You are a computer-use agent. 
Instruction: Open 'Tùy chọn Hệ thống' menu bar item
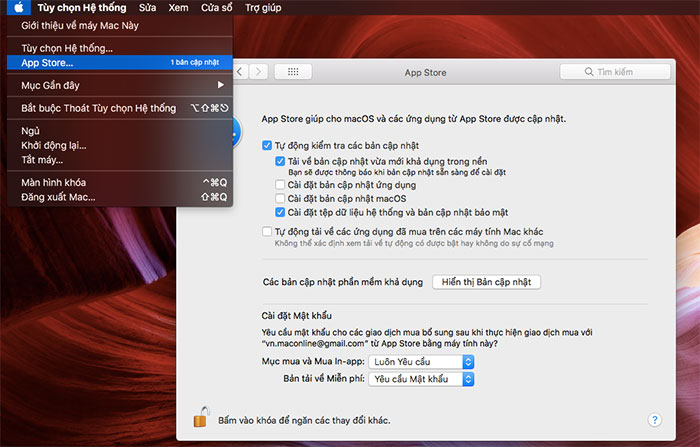[82, 8]
